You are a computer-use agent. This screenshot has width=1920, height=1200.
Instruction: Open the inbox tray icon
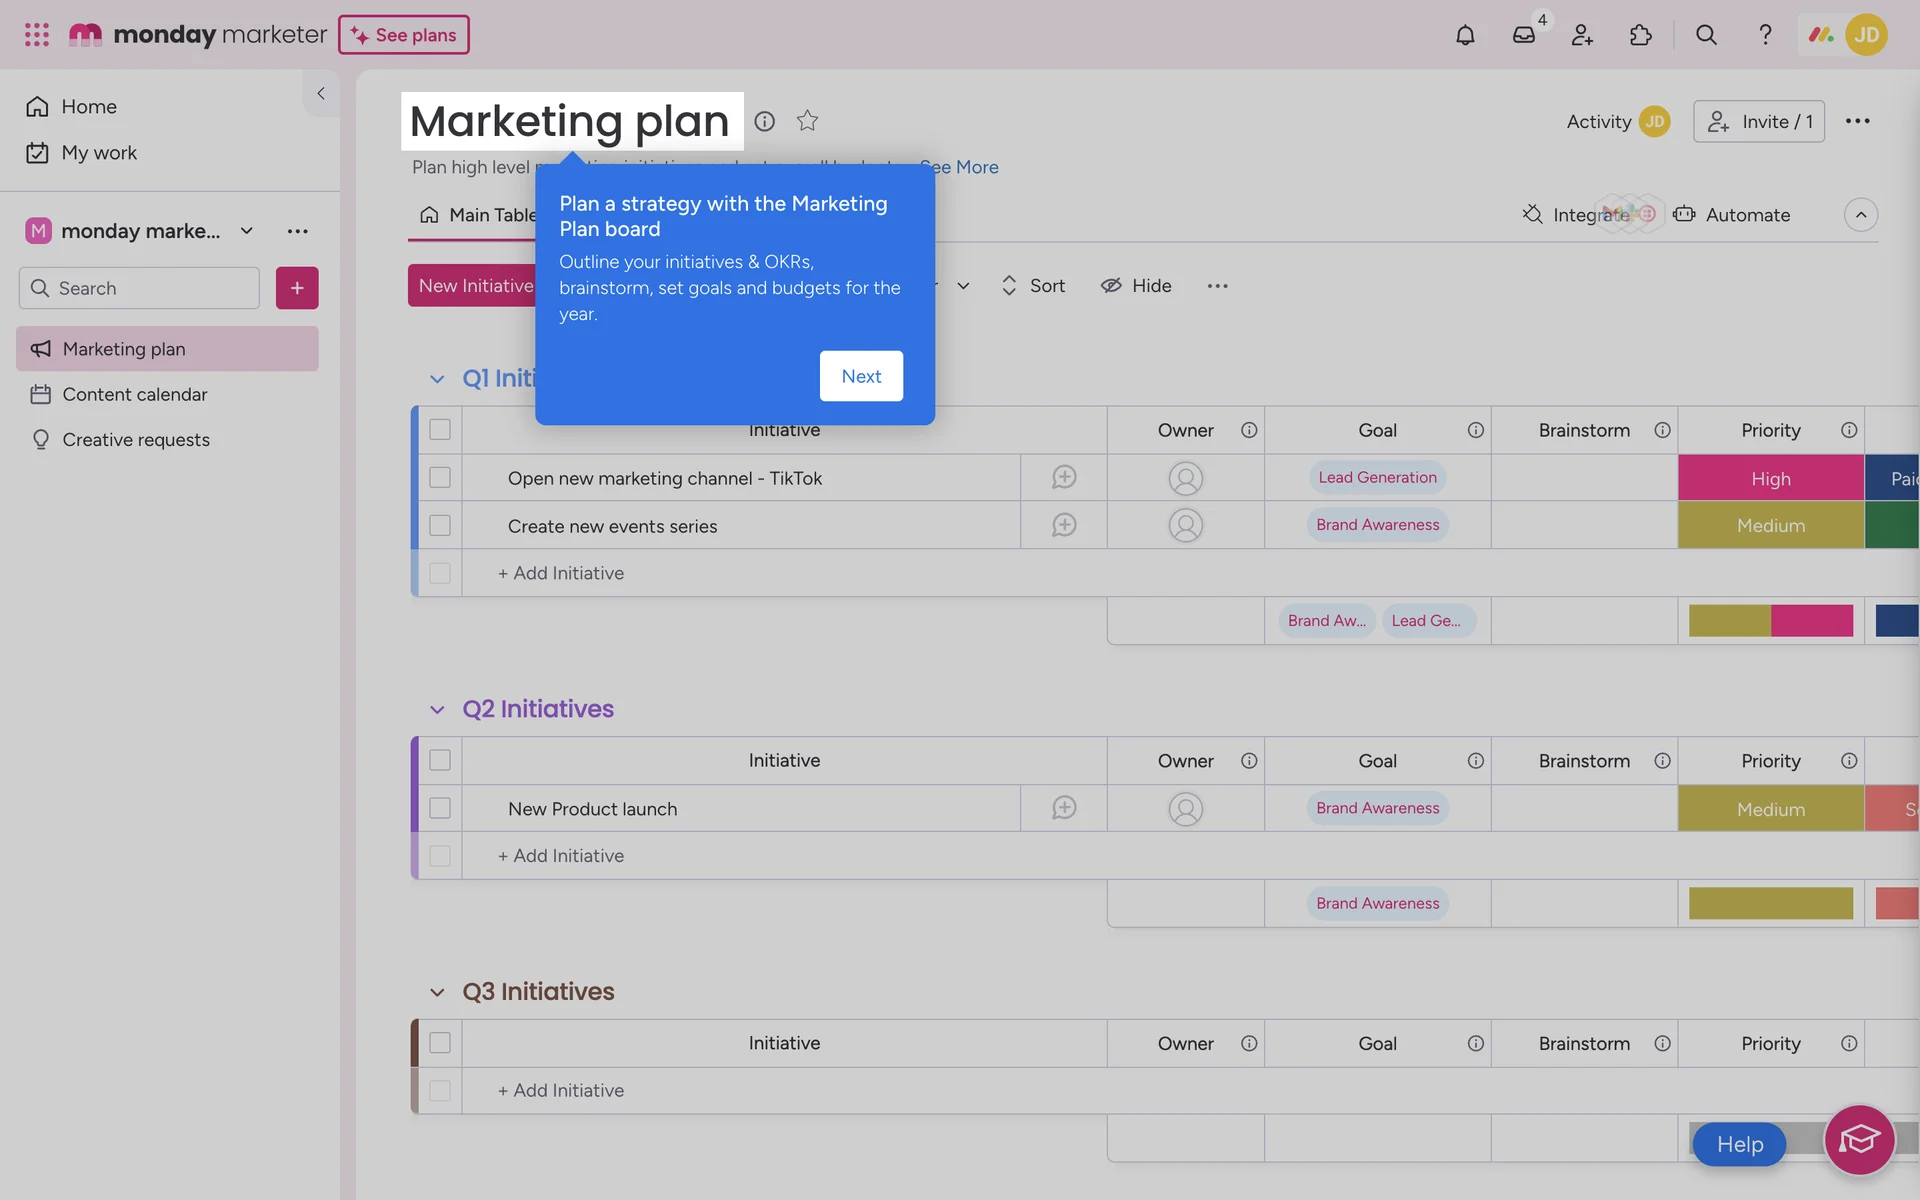[1523, 35]
